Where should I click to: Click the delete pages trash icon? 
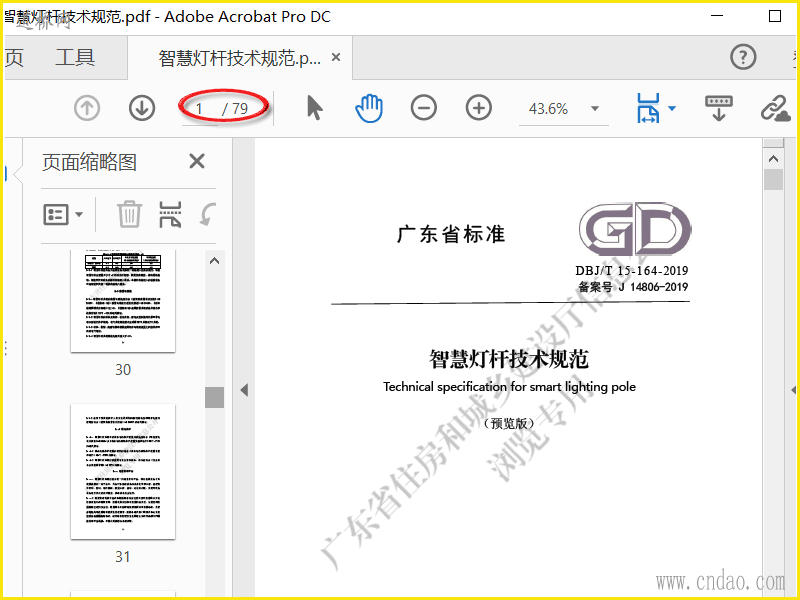pos(130,214)
